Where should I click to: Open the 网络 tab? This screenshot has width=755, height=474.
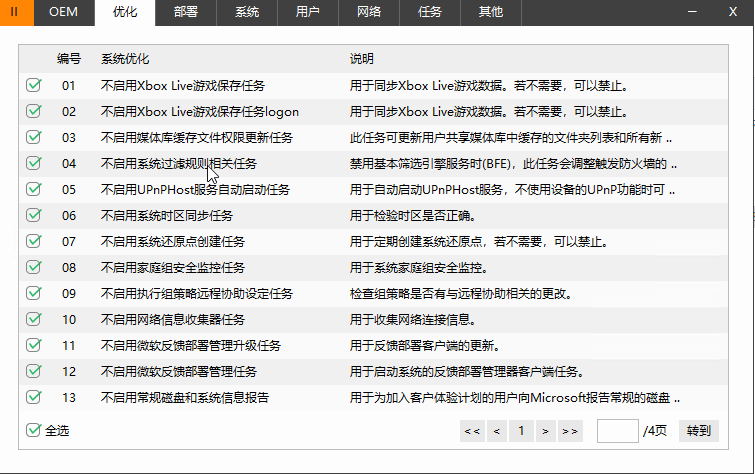[x=368, y=12]
